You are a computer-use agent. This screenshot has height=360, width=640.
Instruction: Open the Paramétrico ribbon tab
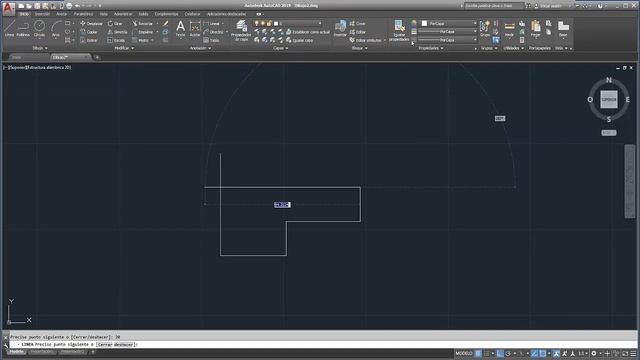coord(83,14)
